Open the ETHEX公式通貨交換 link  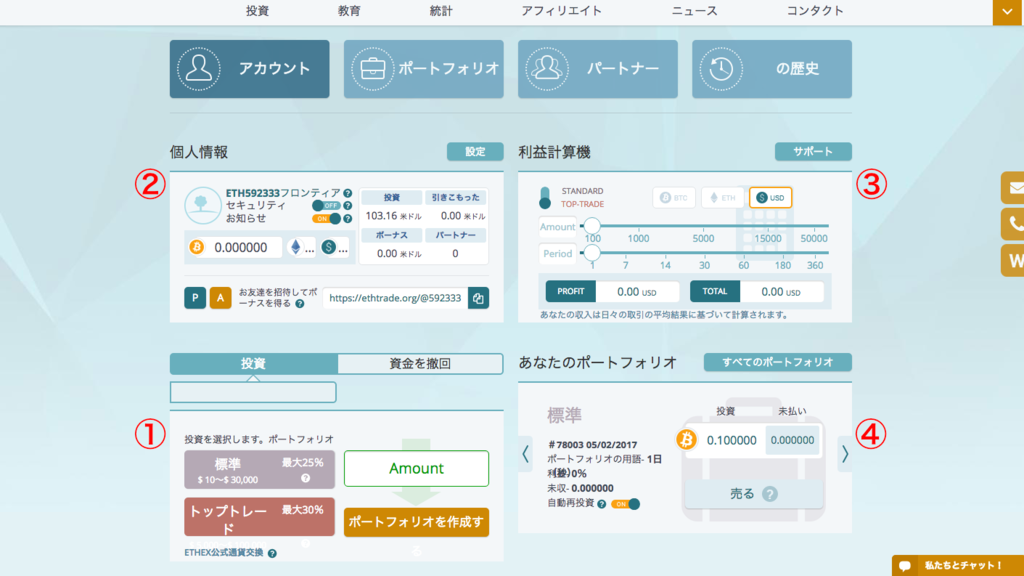click(x=223, y=552)
